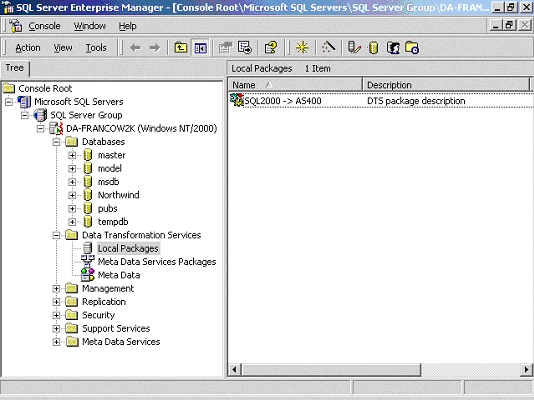Click the Export List toolbar icon
534x400 pixels.
[245, 48]
